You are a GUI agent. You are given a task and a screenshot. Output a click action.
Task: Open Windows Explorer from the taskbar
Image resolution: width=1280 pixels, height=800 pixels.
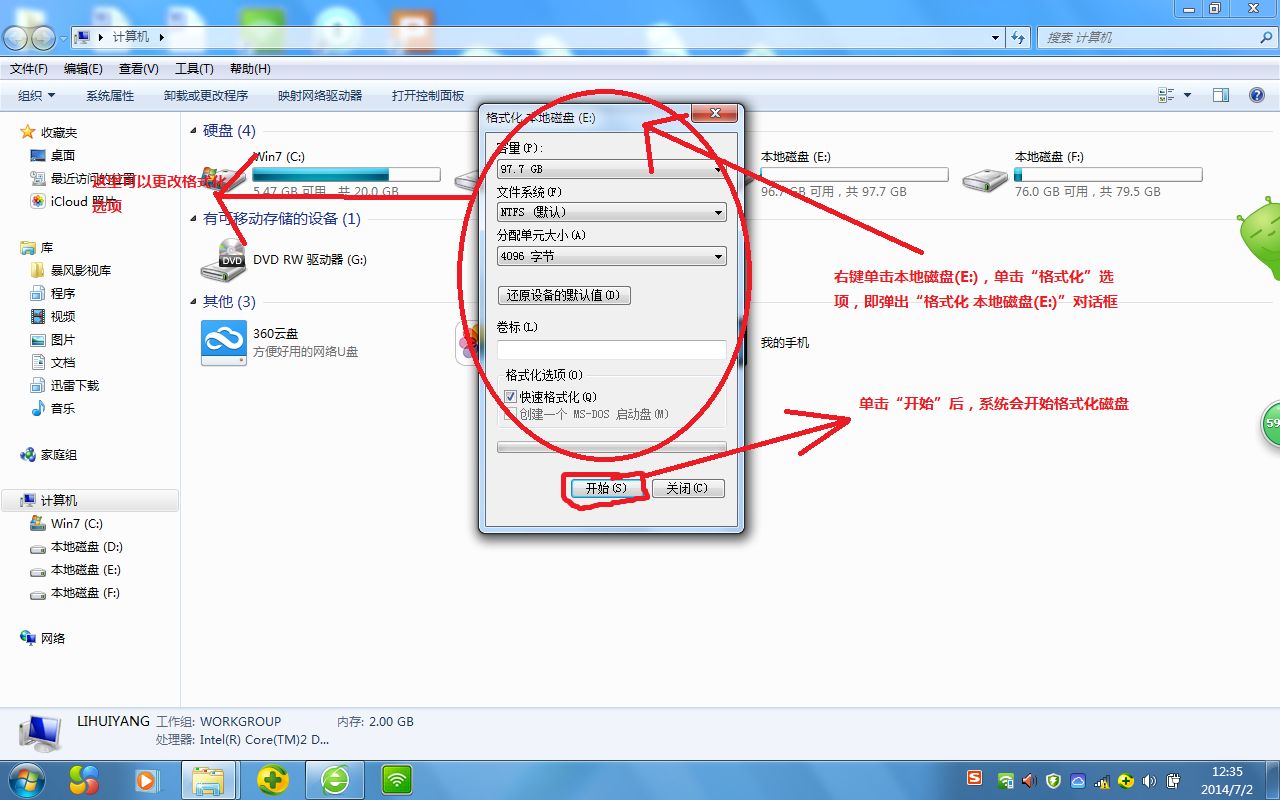[x=208, y=779]
